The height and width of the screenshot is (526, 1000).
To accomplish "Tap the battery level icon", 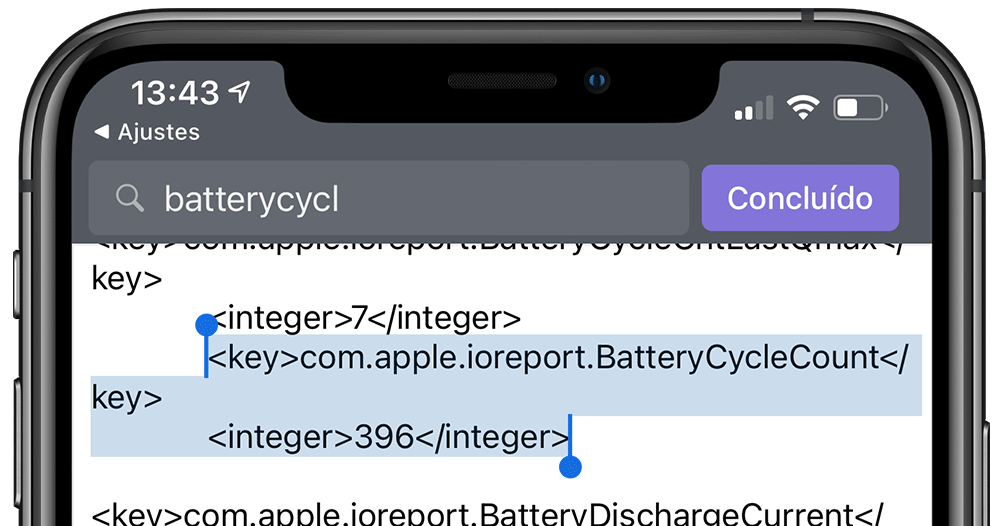I will coord(860,108).
